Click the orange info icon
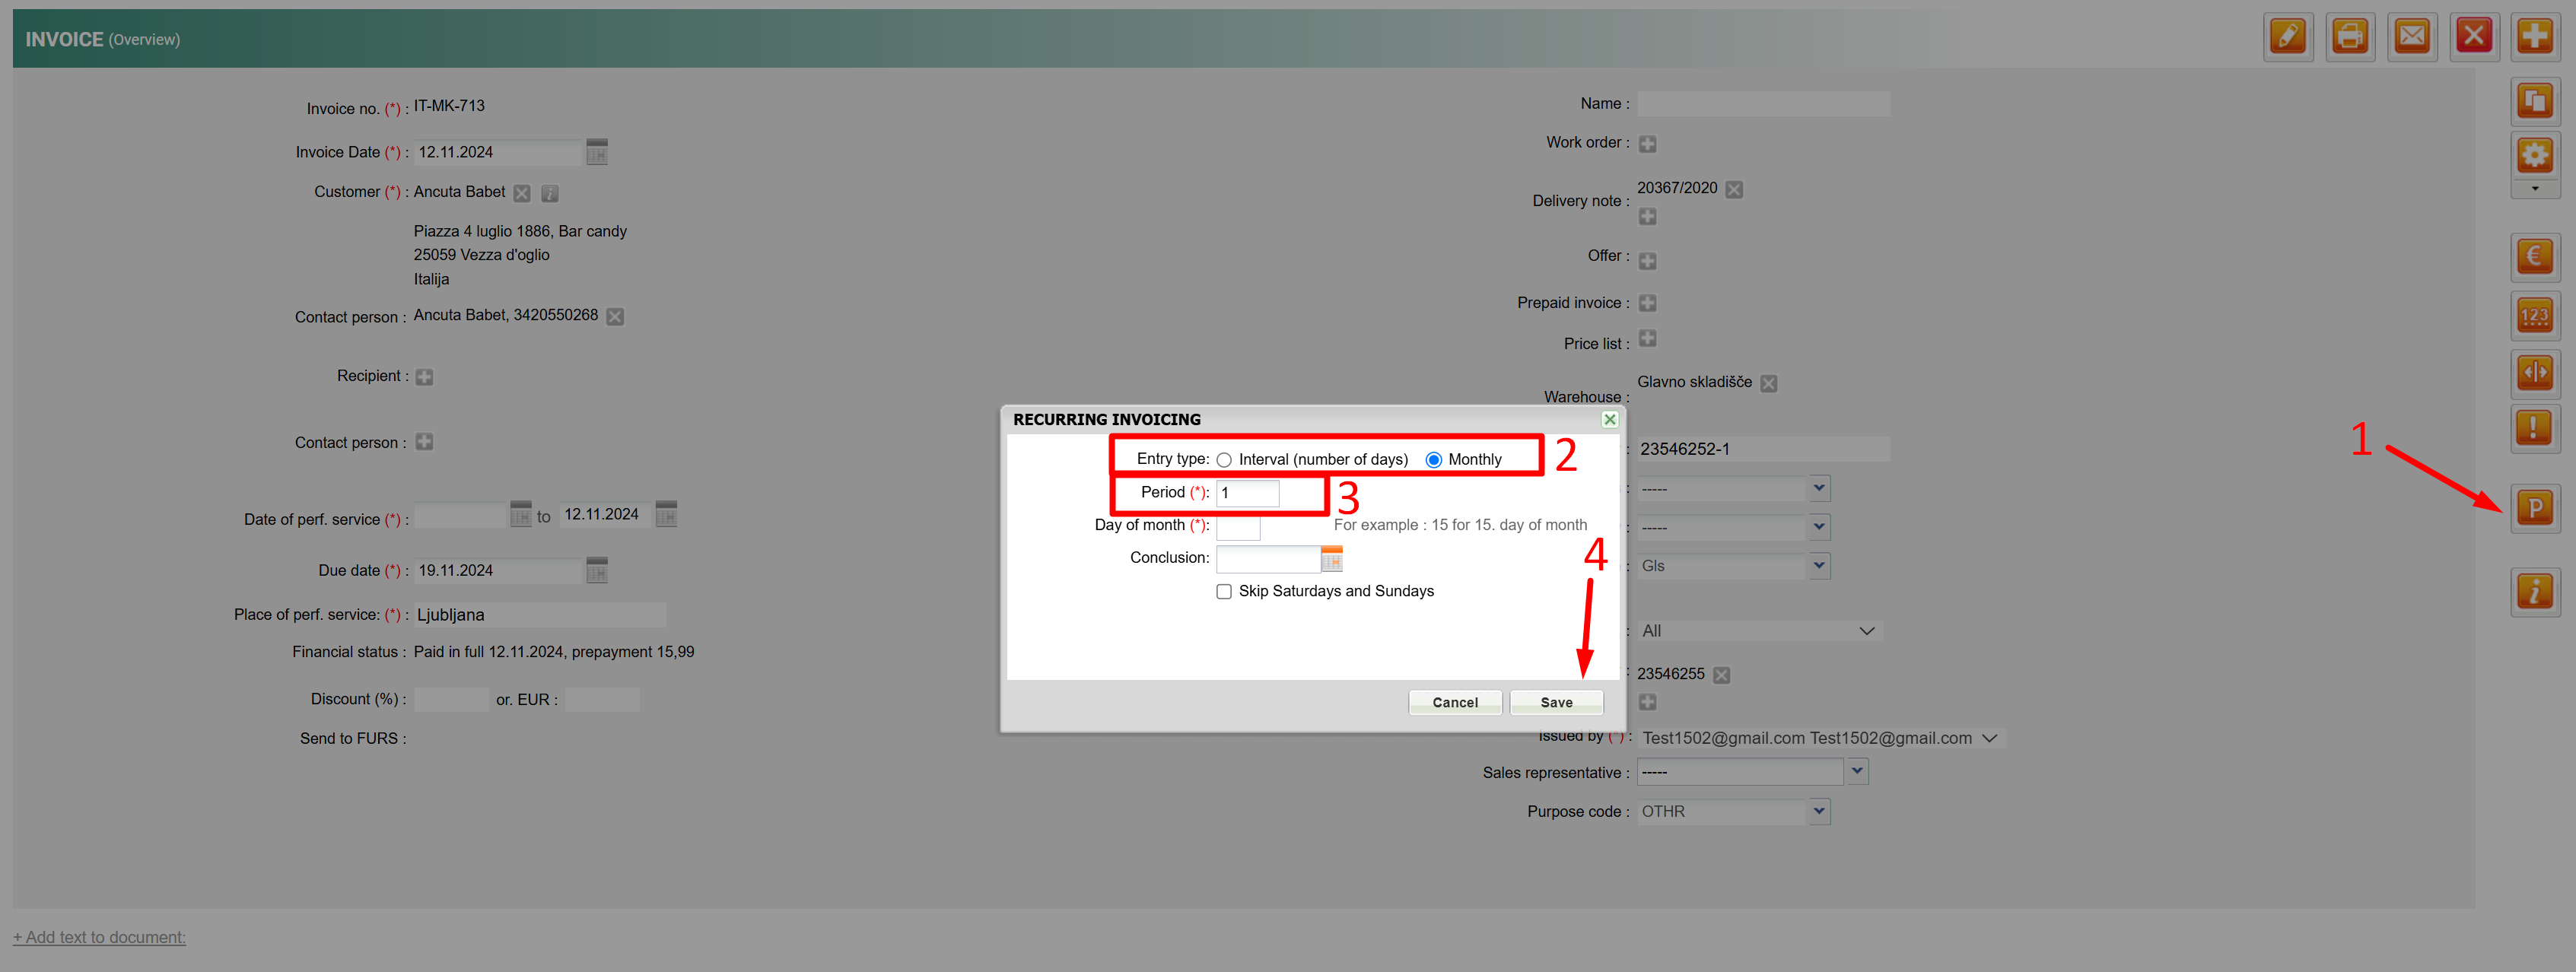The height and width of the screenshot is (972, 2576). 2534,590
